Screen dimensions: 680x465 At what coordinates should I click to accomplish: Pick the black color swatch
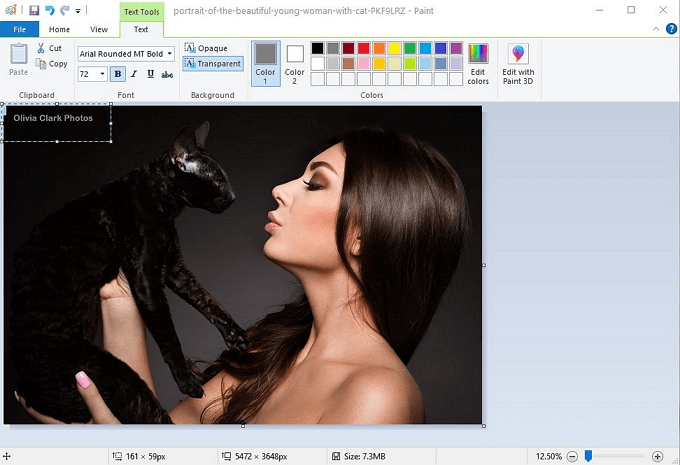click(x=317, y=48)
